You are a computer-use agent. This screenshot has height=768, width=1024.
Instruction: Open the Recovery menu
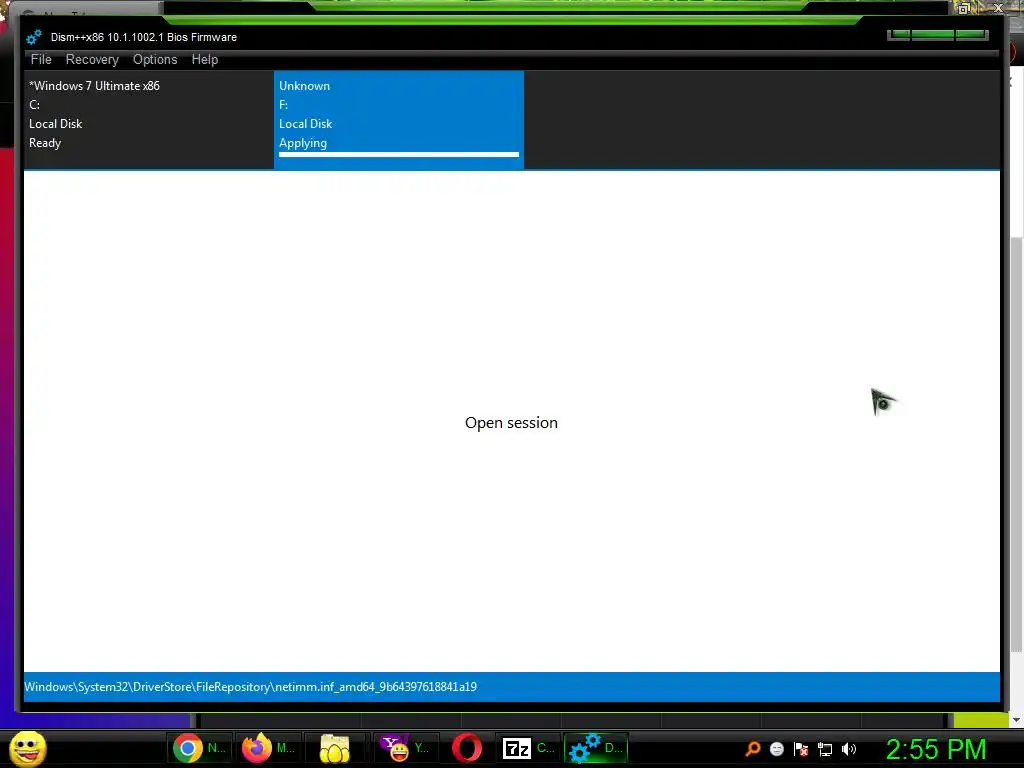[92, 59]
